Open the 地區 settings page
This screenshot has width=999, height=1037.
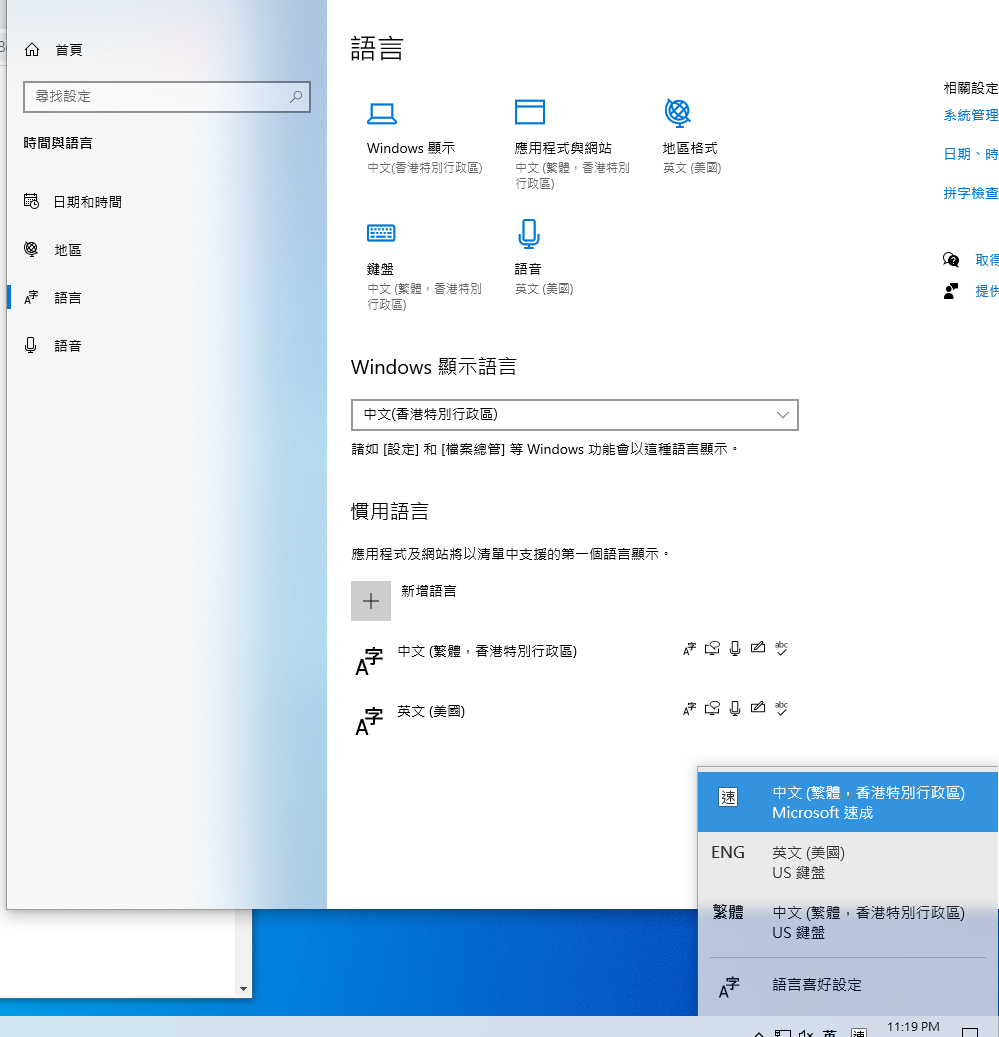52,249
